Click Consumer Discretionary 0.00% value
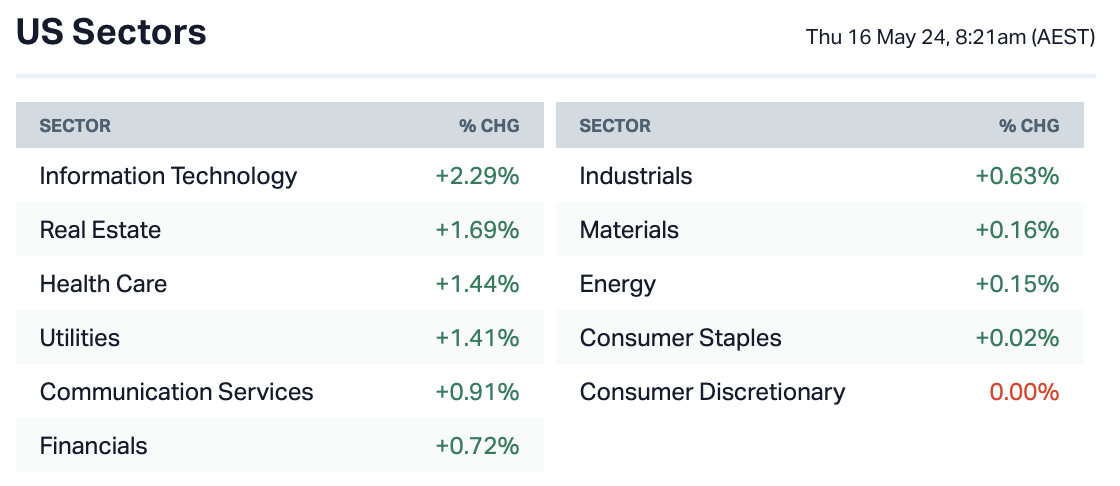The image size is (1120, 486). [1024, 392]
